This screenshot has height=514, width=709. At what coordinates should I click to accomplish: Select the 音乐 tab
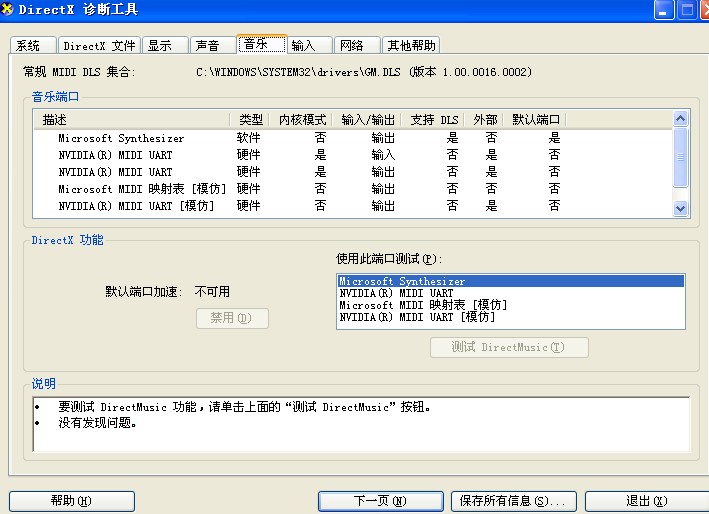[x=262, y=44]
